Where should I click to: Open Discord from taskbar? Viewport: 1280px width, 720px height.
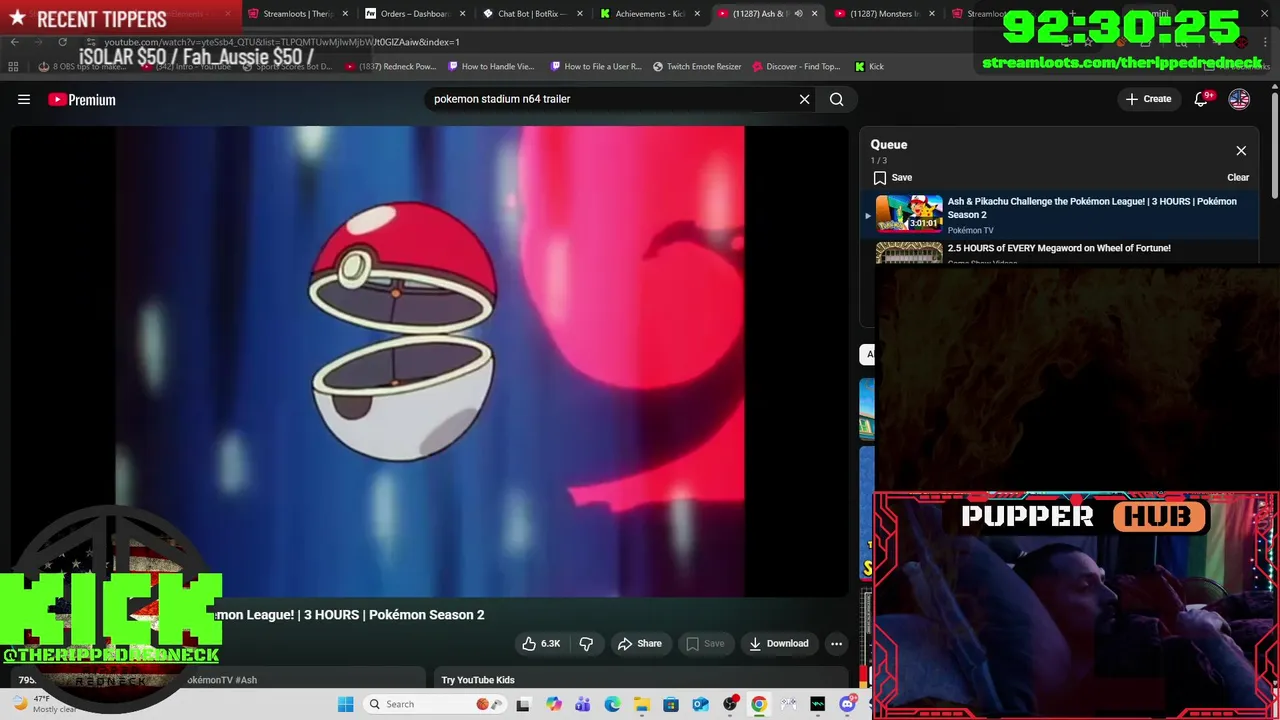click(848, 704)
